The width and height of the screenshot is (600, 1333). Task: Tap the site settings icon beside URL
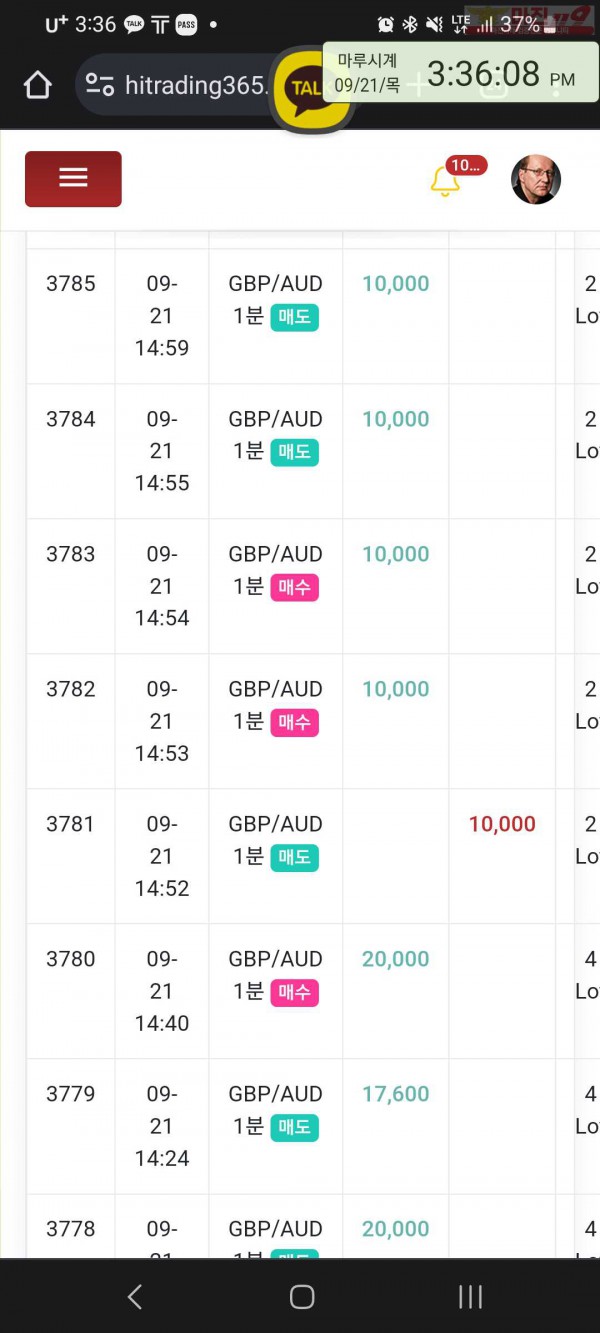click(x=100, y=86)
